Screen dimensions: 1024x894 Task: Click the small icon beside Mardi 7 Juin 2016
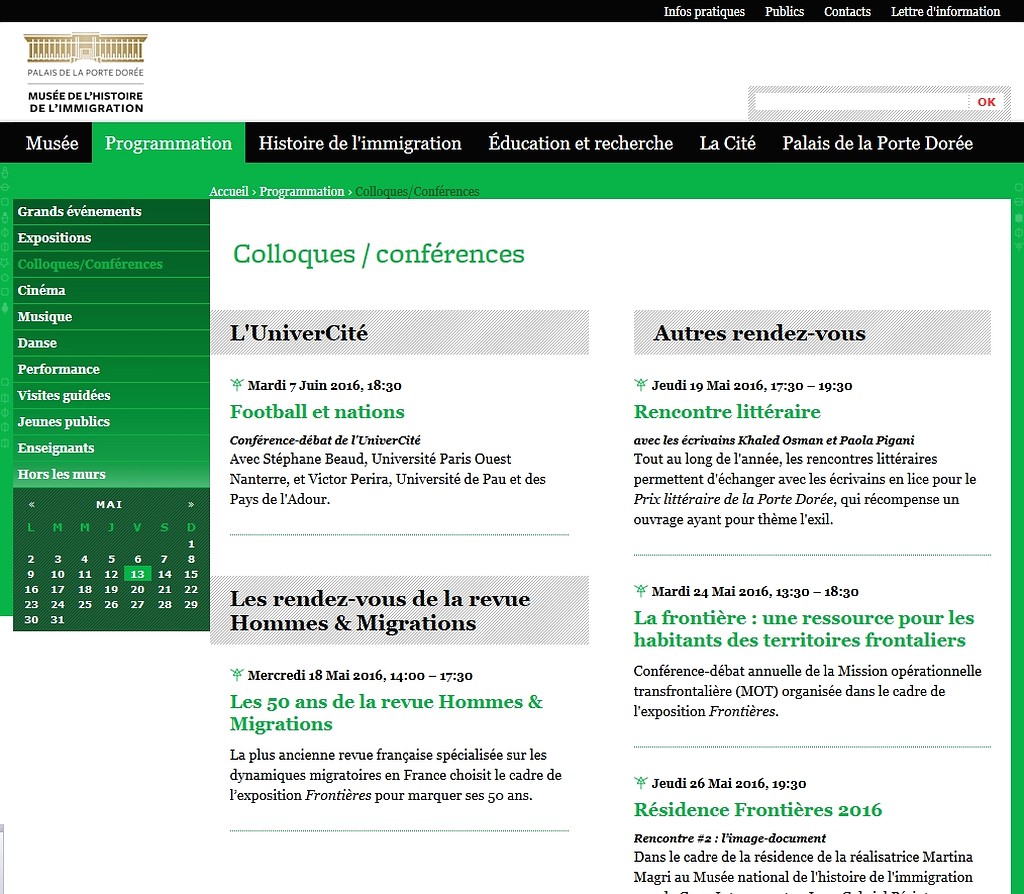click(236, 385)
